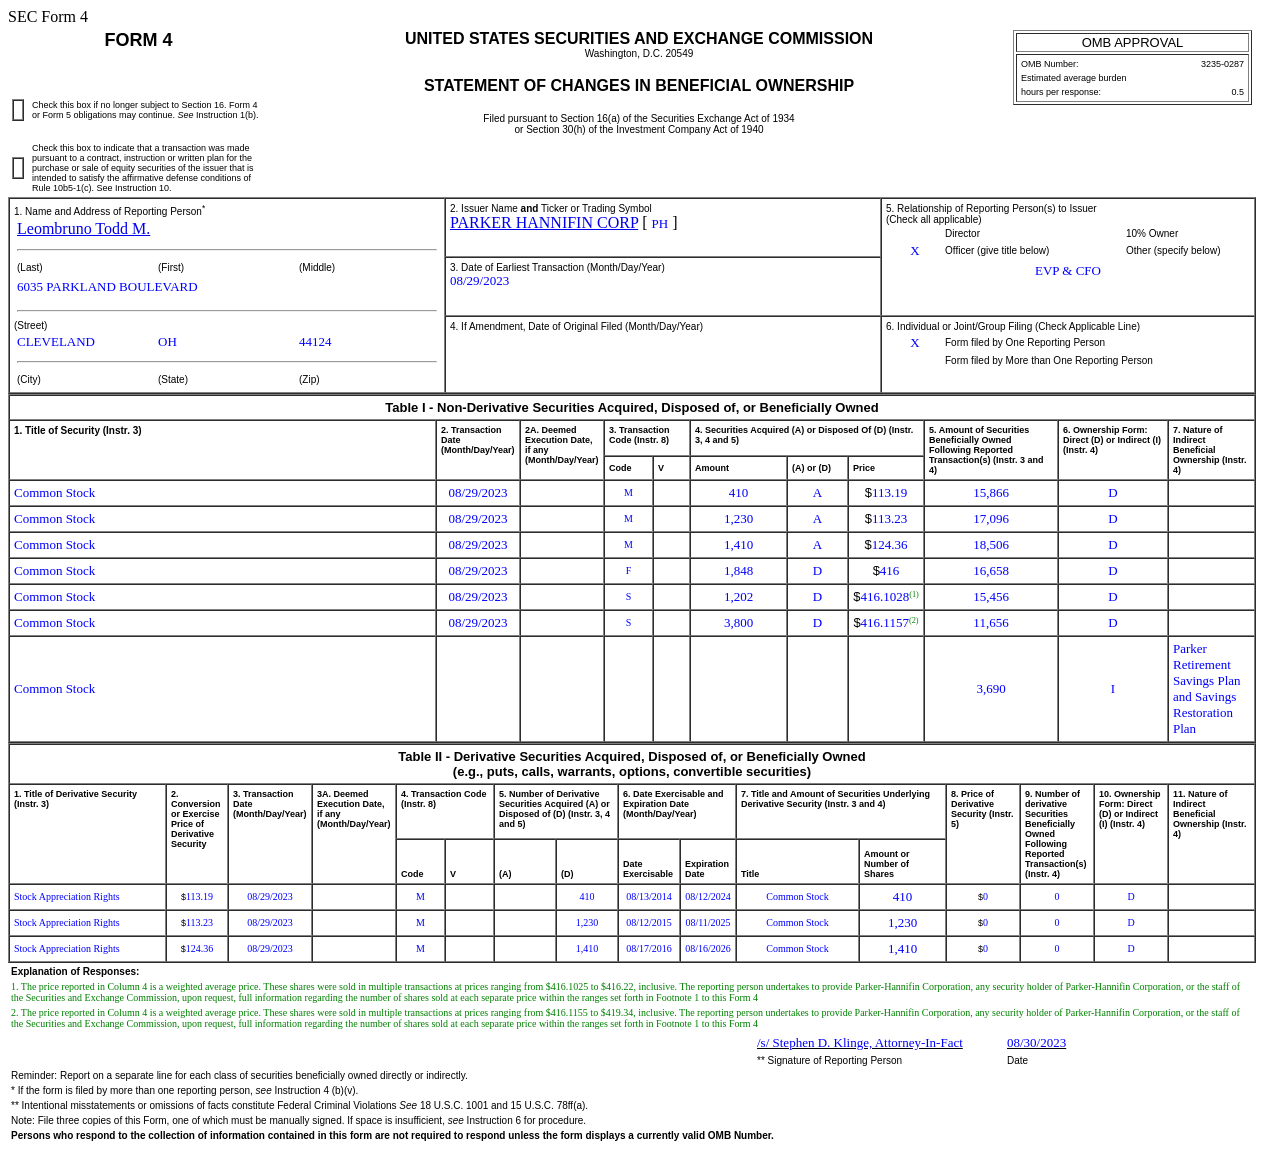Viewport: 1264px width, 1156px height.
Task: Click the date exercisable 08/13/2014
Action: click(x=649, y=897)
